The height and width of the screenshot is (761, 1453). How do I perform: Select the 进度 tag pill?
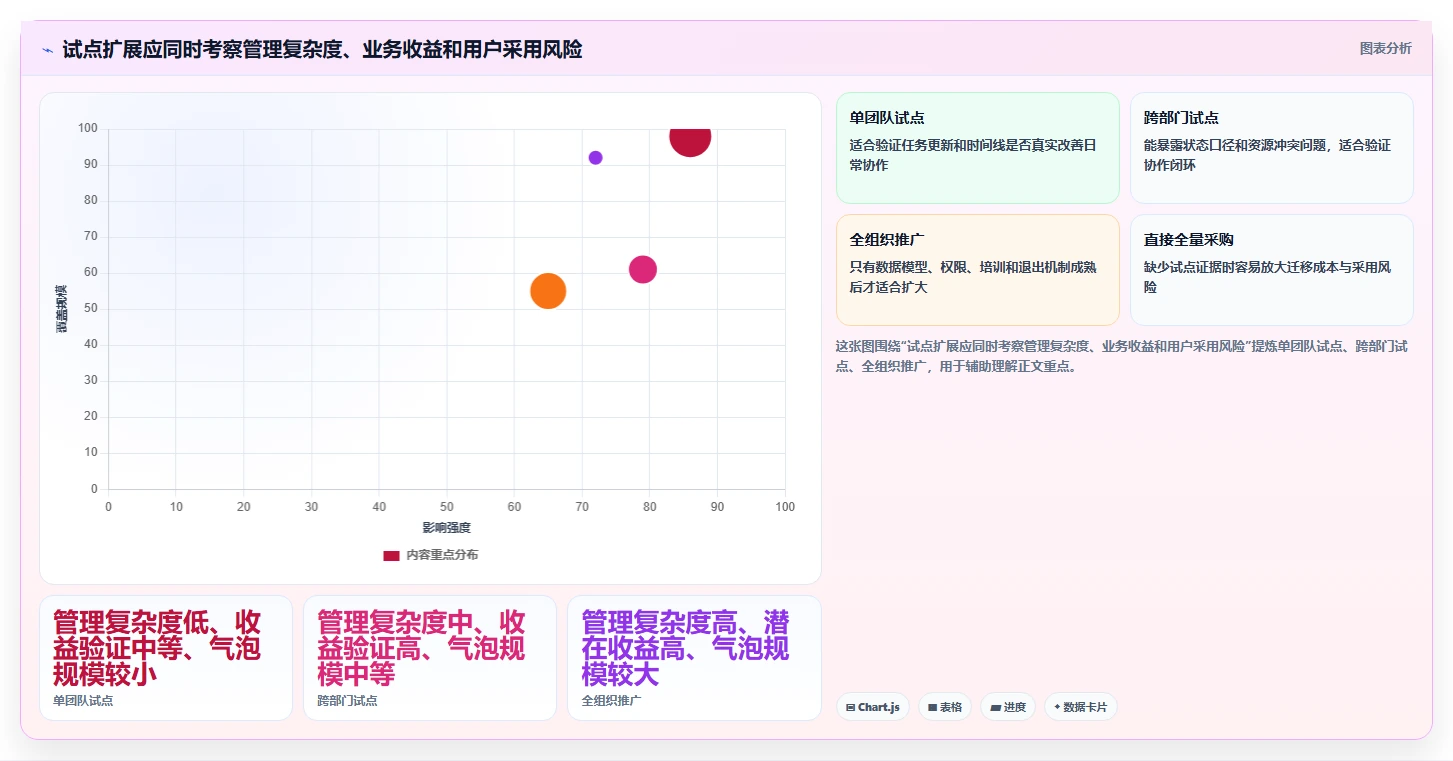[1008, 707]
